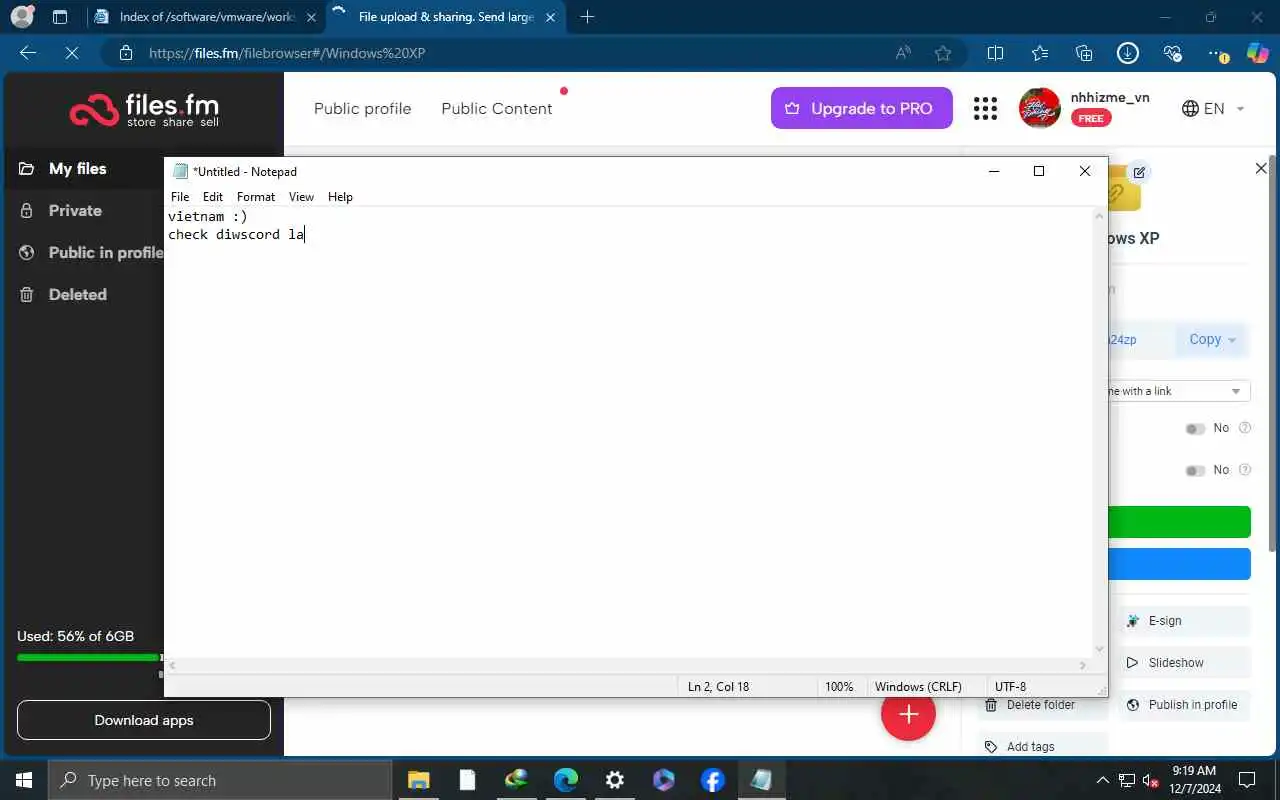Close the files.fm details side panel
This screenshot has width=1280, height=800.
(x=1261, y=169)
